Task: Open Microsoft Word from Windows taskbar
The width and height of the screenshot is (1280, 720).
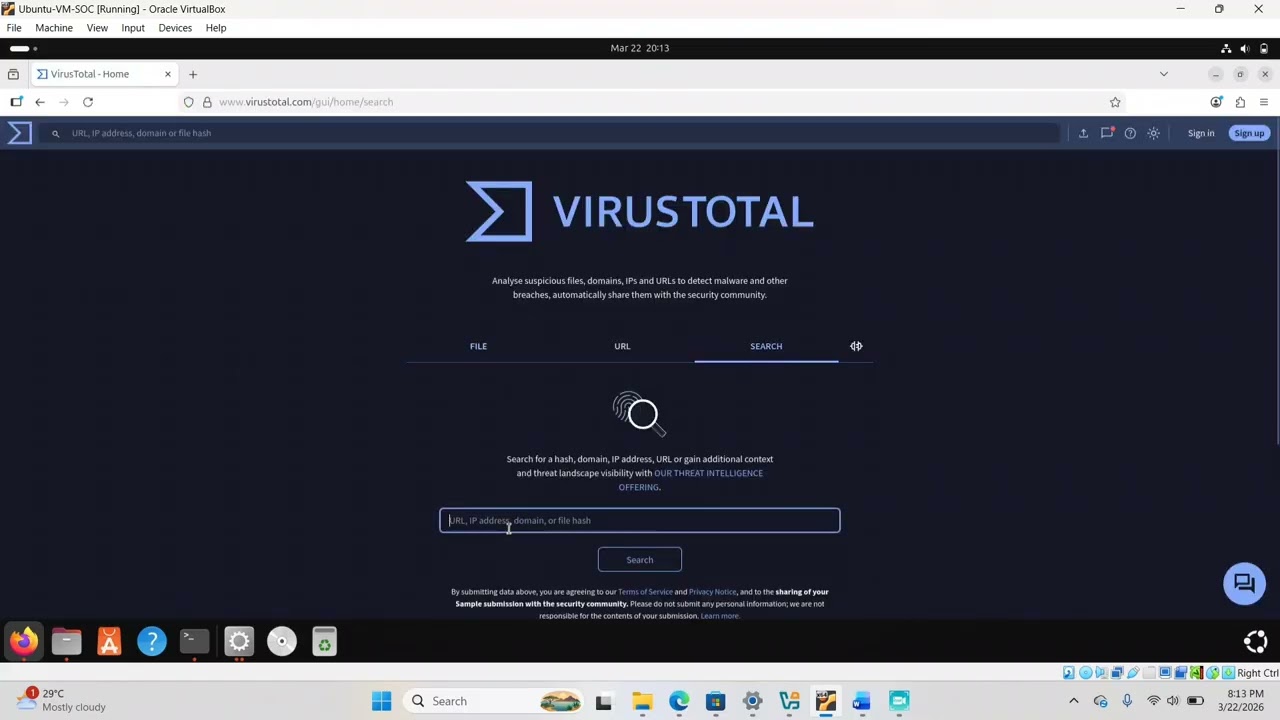Action: tap(862, 702)
